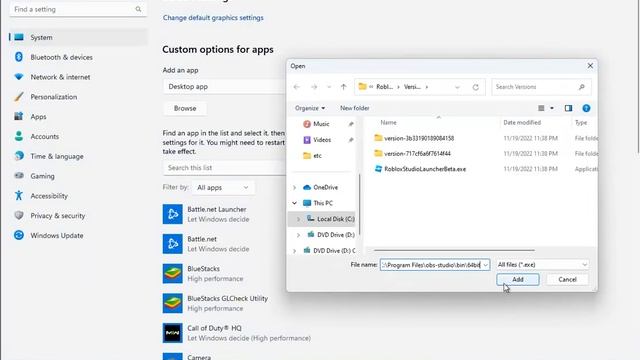Click the Gaming controller icon

(x=19, y=176)
